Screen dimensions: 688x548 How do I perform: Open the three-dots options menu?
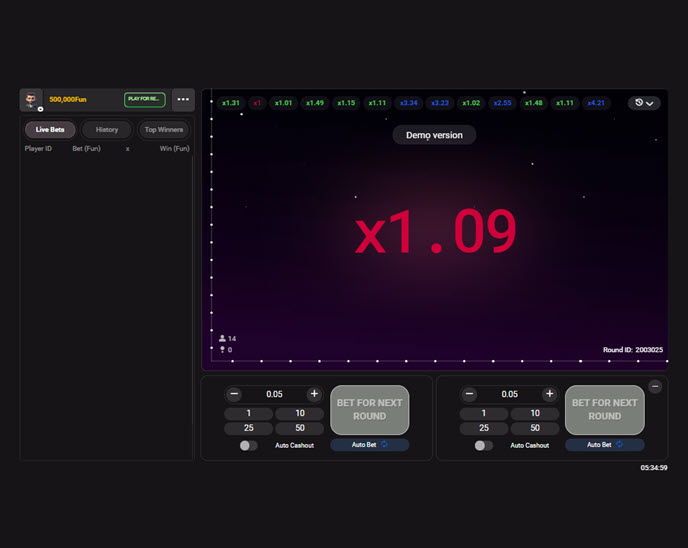coord(183,100)
